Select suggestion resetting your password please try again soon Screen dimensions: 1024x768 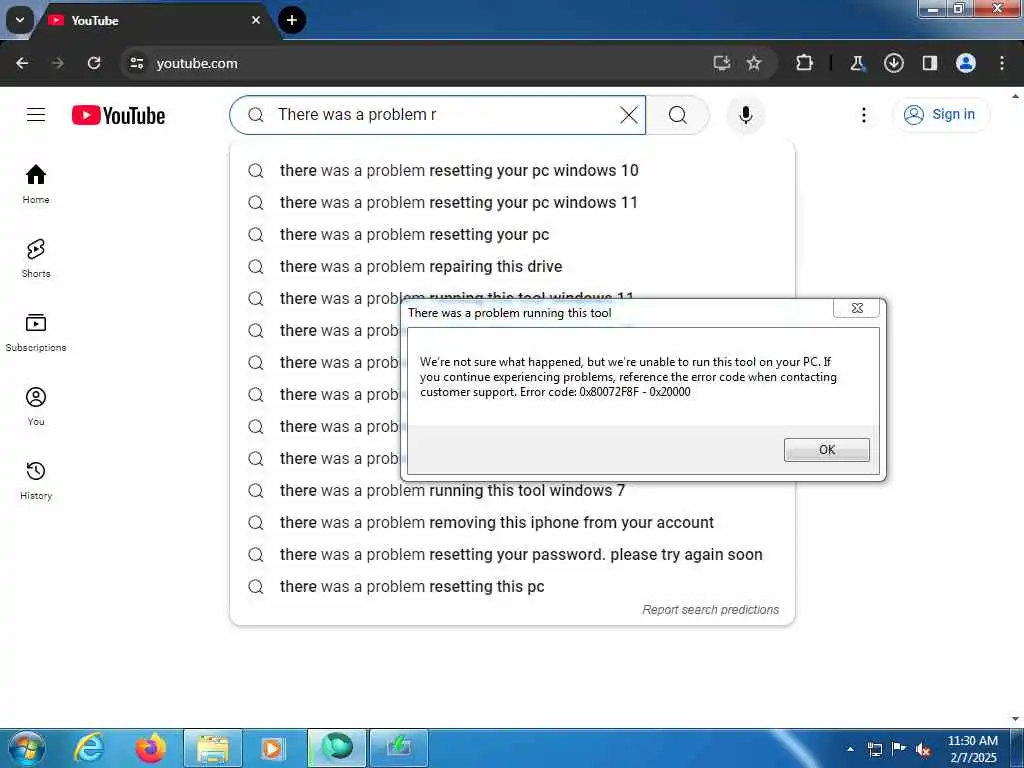pos(512,554)
